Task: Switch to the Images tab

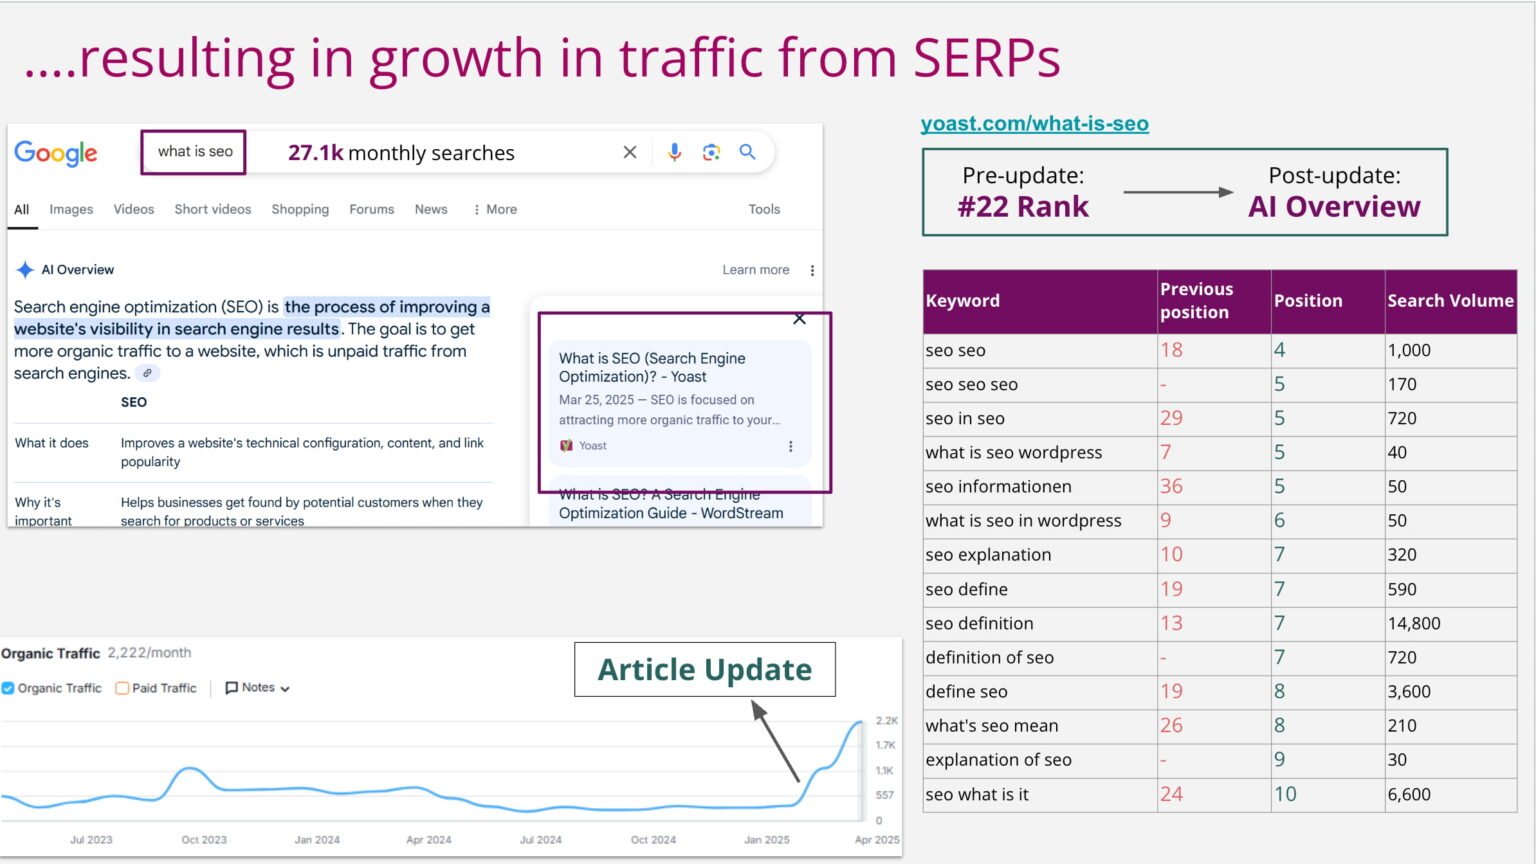Action: coord(71,209)
